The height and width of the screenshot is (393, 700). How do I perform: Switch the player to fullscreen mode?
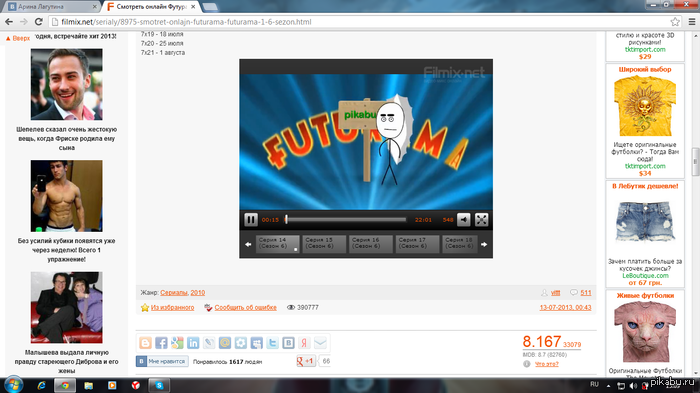(481, 219)
